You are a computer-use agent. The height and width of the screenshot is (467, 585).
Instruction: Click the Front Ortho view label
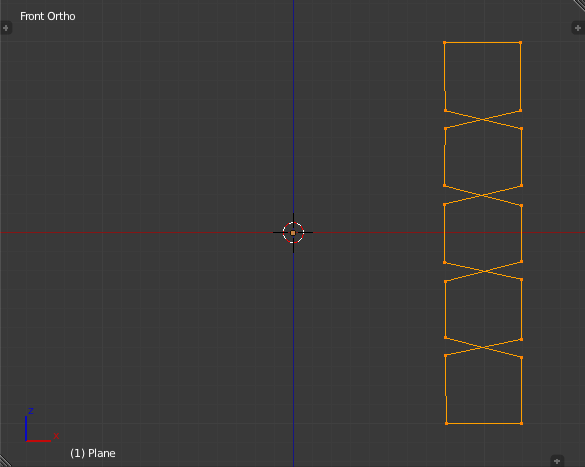[x=48, y=16]
